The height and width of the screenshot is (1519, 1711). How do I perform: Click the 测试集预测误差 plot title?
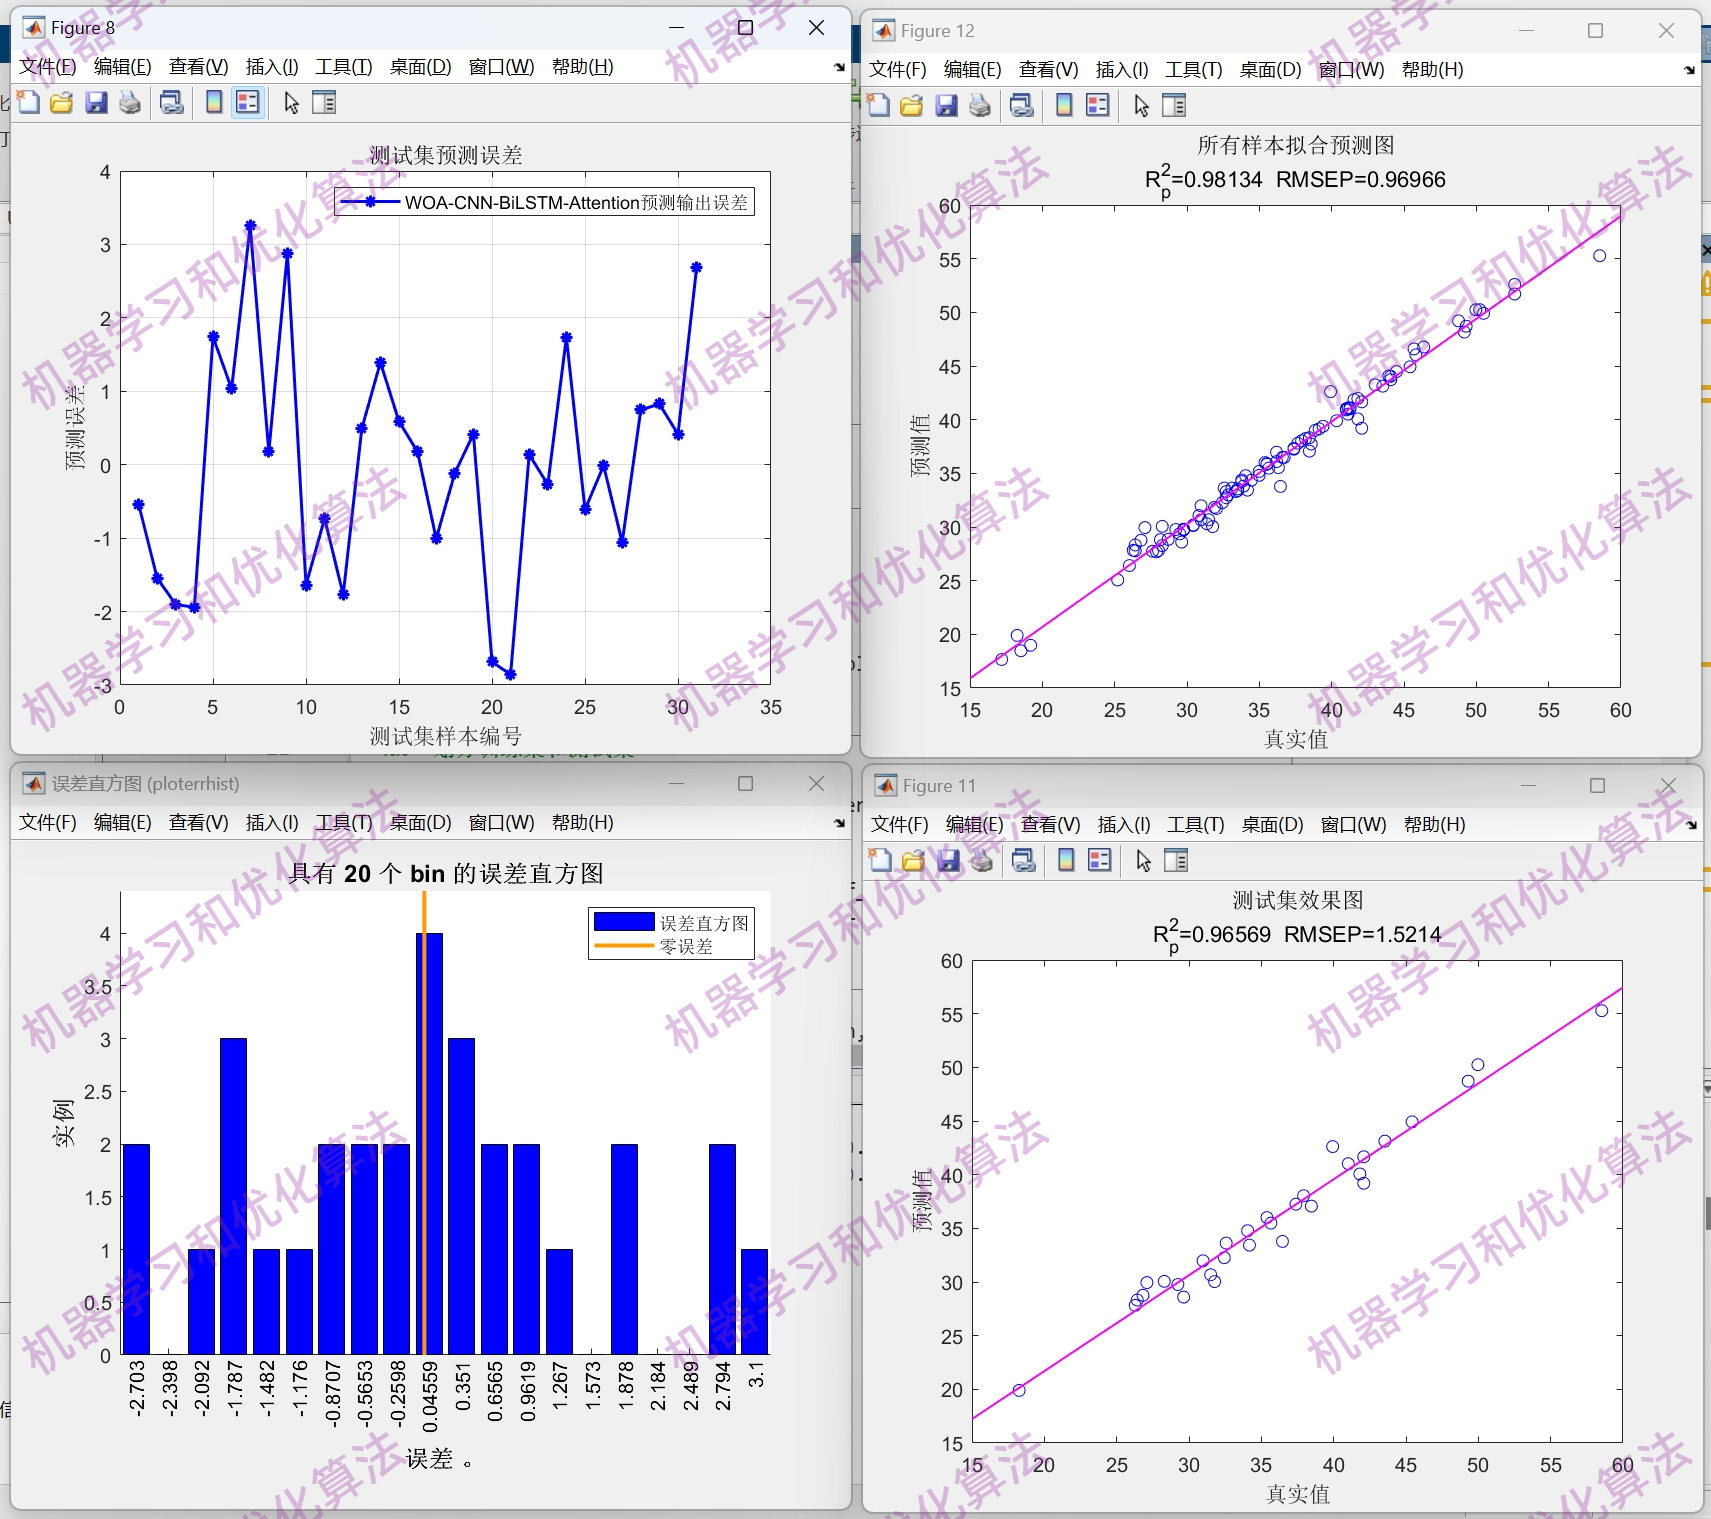446,155
